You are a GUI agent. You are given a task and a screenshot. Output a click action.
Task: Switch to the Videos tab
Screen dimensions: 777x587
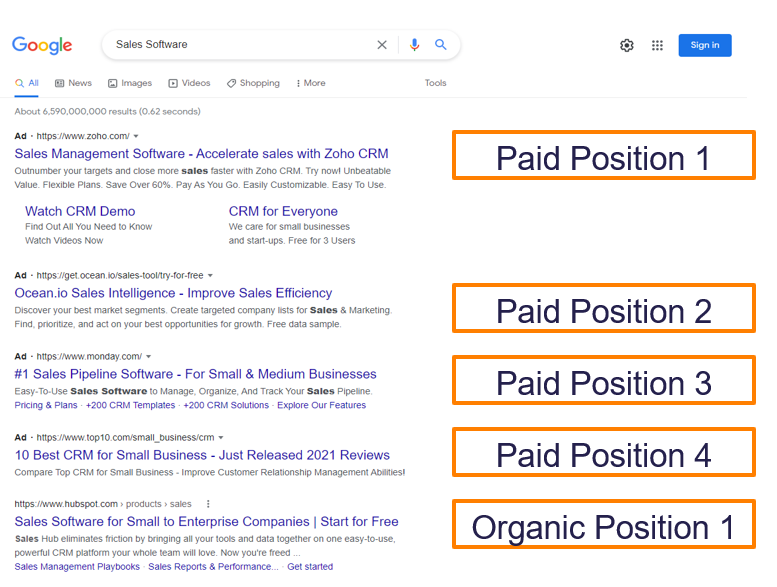pyautogui.click(x=189, y=83)
